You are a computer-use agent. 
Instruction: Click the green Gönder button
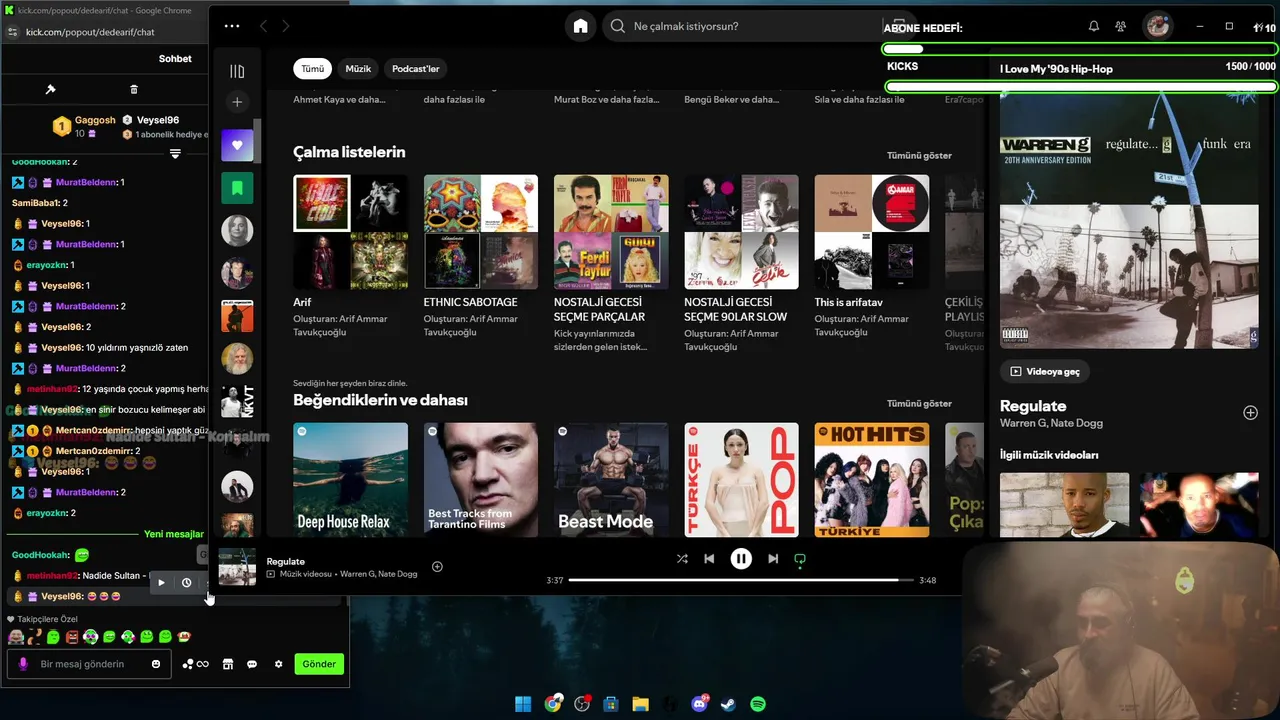319,664
